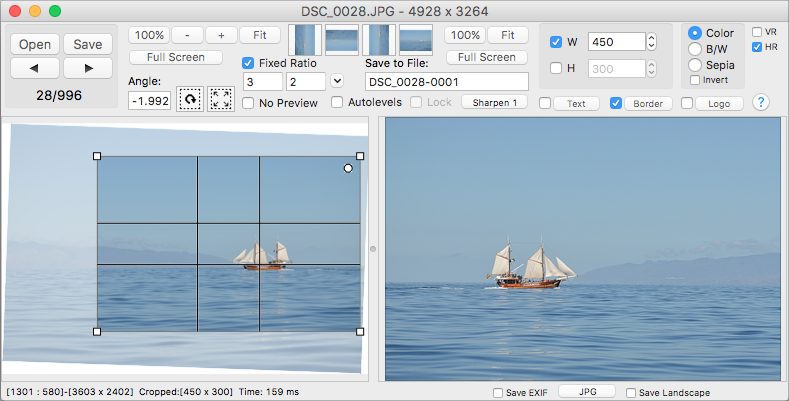Select fourth orientation thumbnail preview
789x401 pixels.
tap(416, 40)
